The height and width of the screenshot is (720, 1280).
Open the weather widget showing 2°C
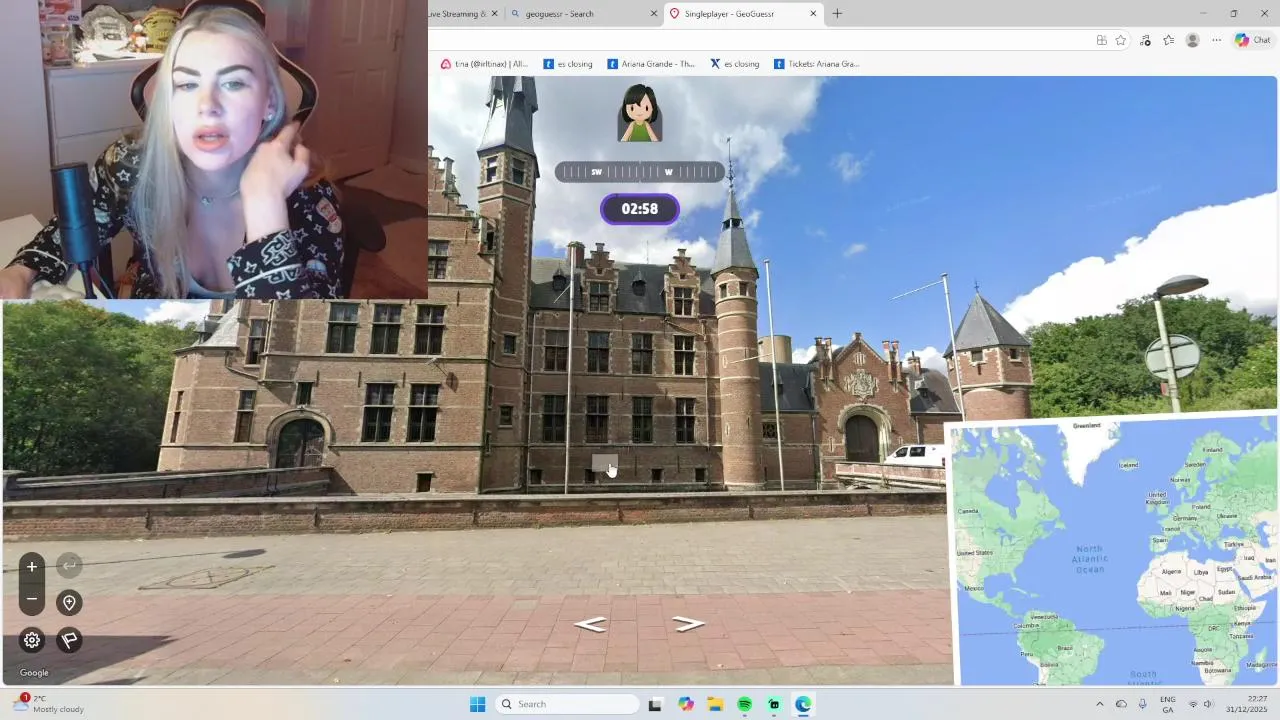(48, 704)
